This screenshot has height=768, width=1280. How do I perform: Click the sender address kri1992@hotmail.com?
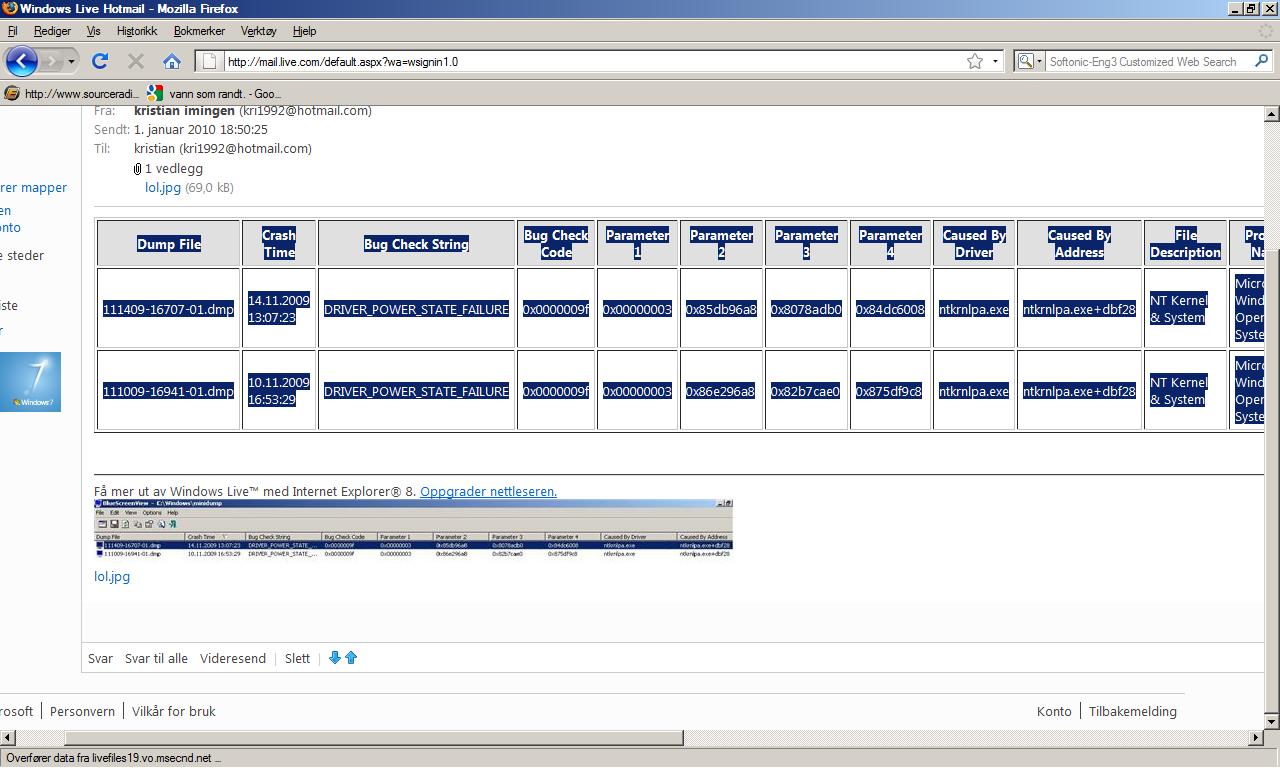coord(304,111)
